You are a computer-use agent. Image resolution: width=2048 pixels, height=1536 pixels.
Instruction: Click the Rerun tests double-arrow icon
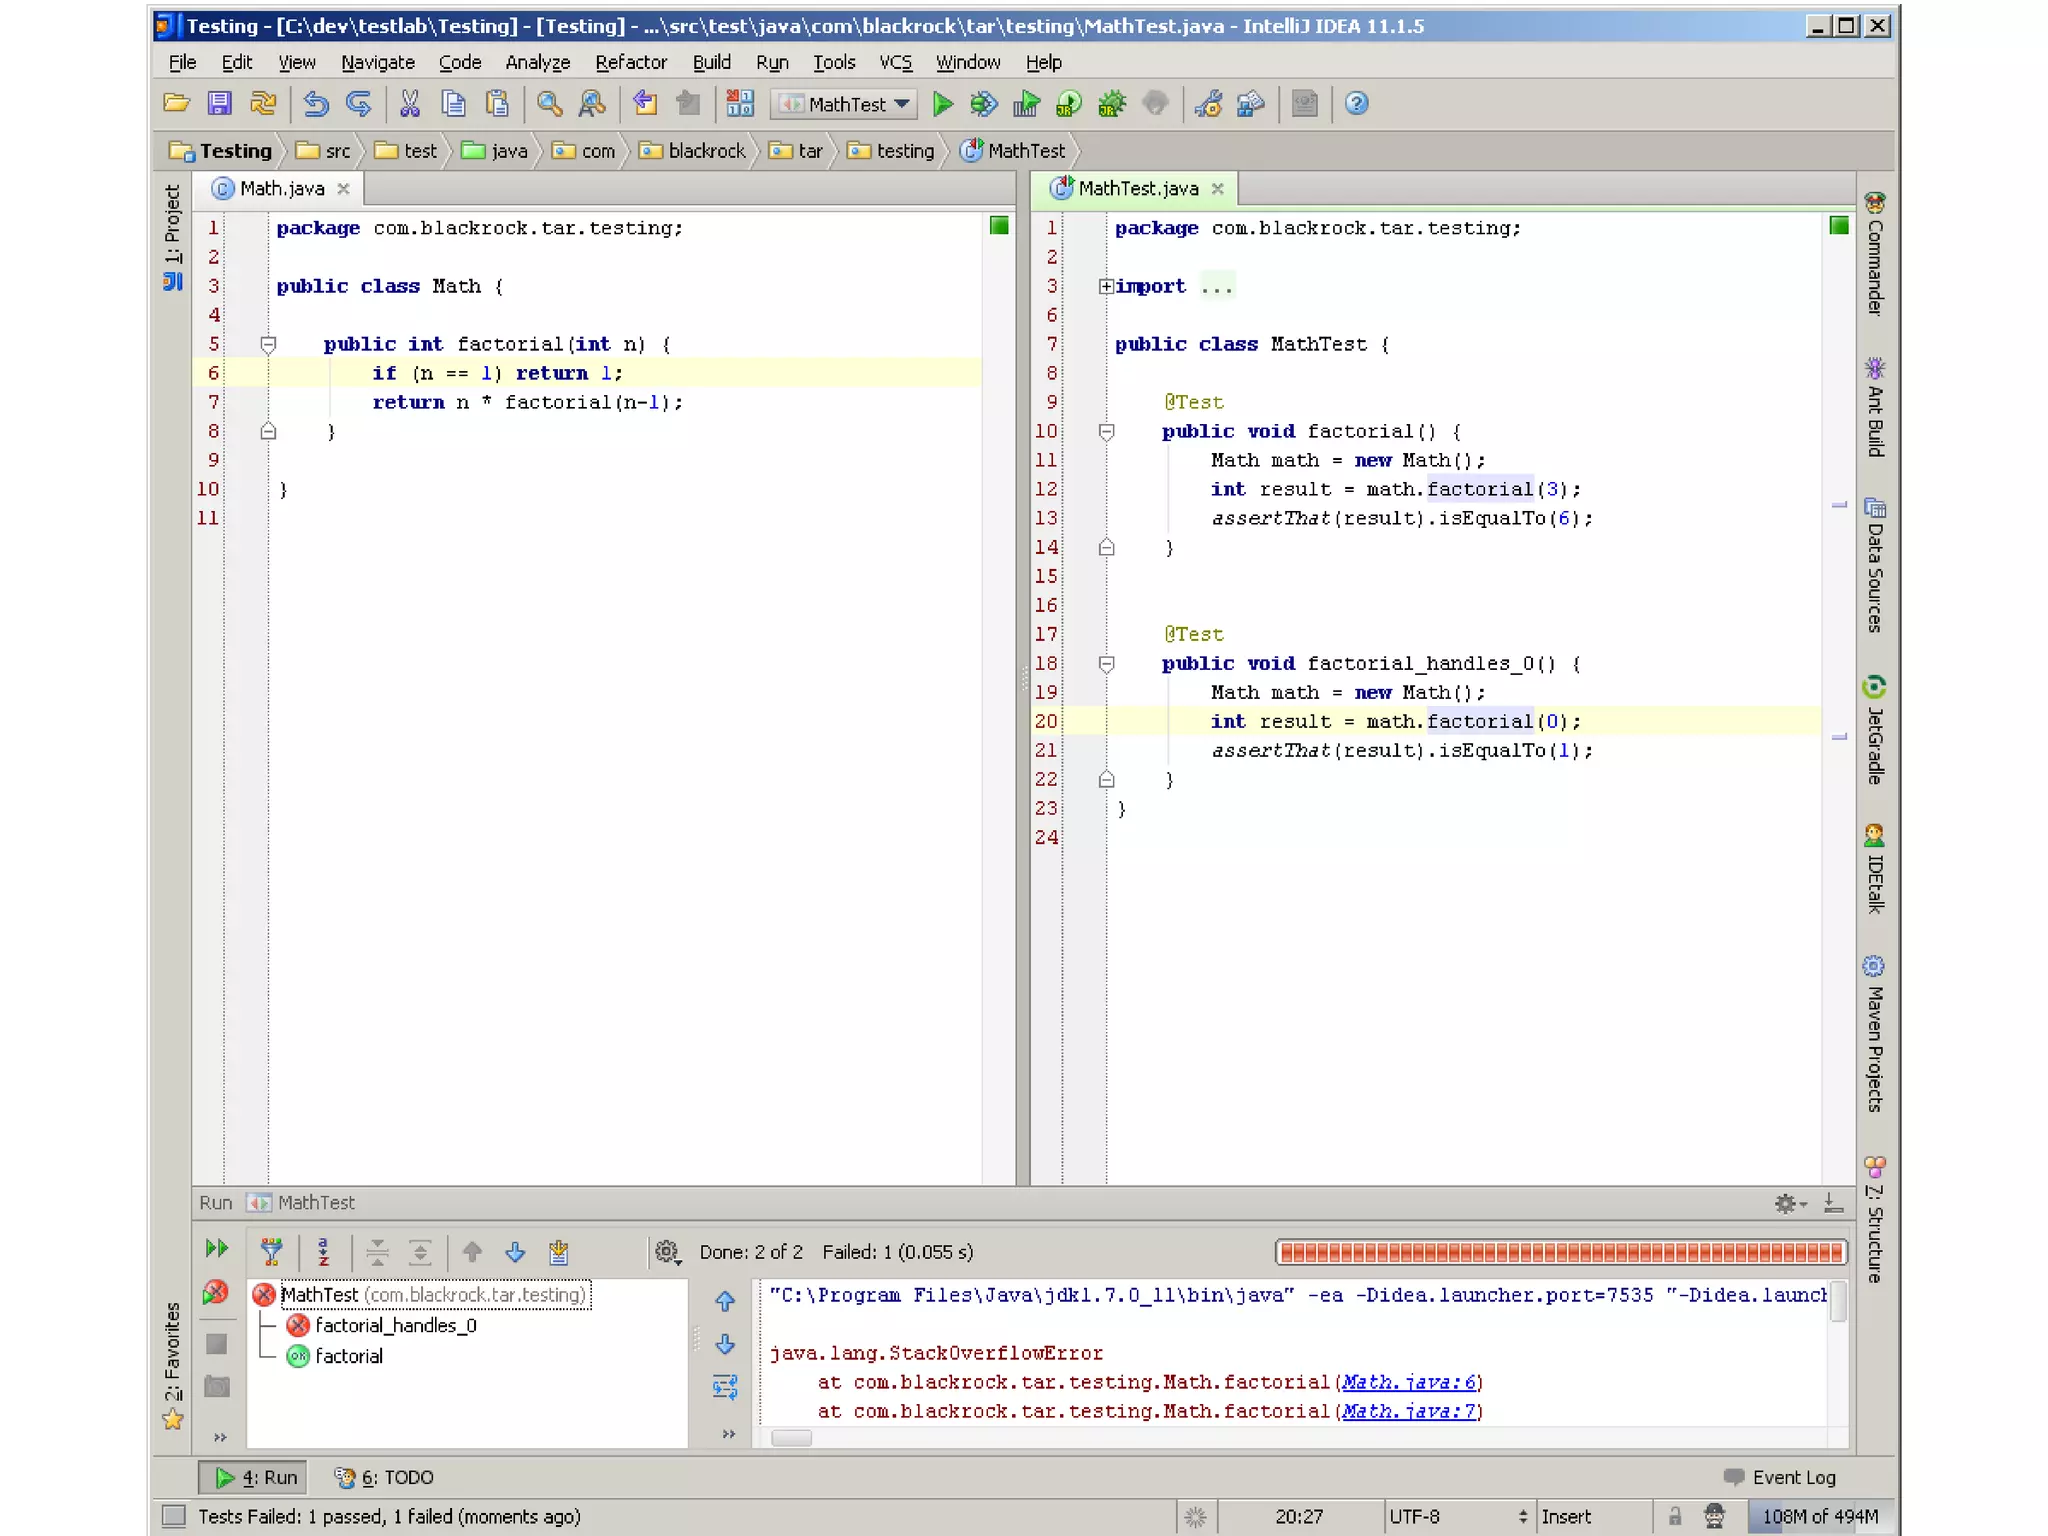pyautogui.click(x=216, y=1249)
